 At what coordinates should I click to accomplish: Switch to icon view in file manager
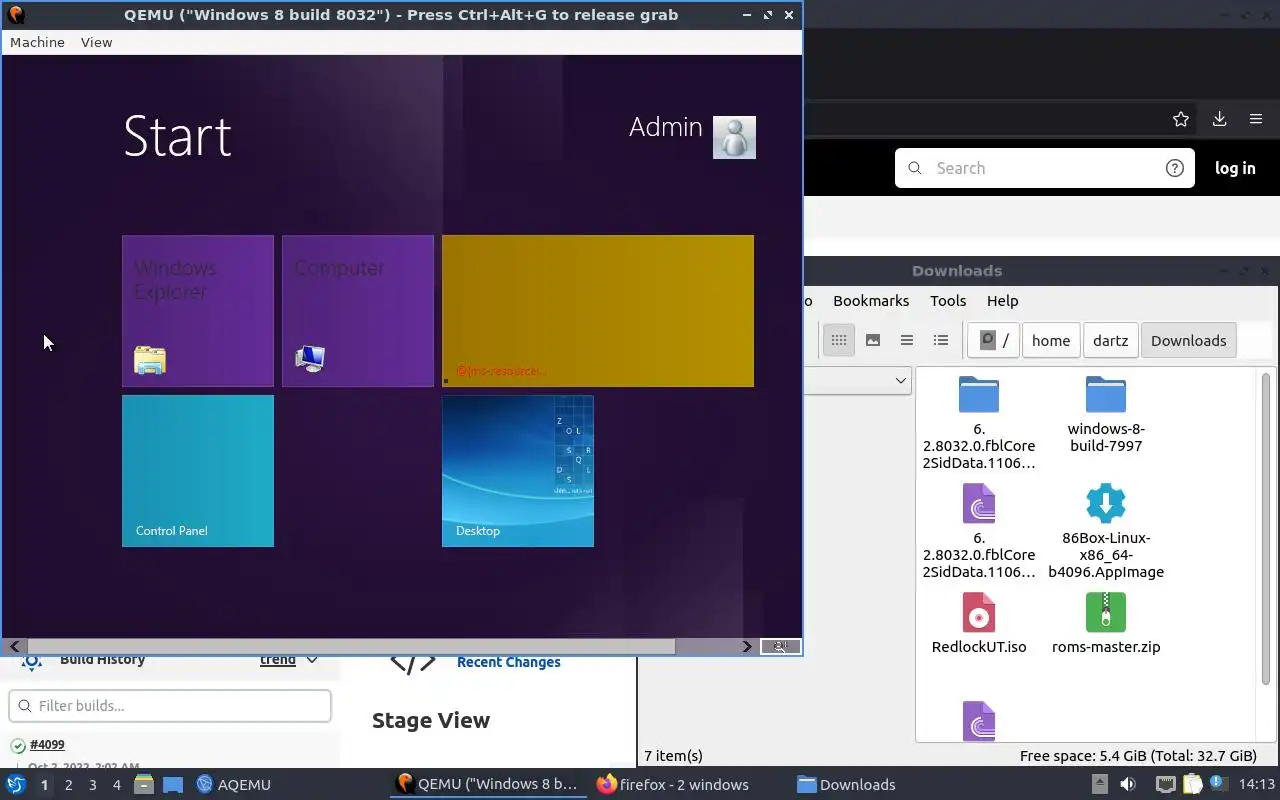click(839, 340)
